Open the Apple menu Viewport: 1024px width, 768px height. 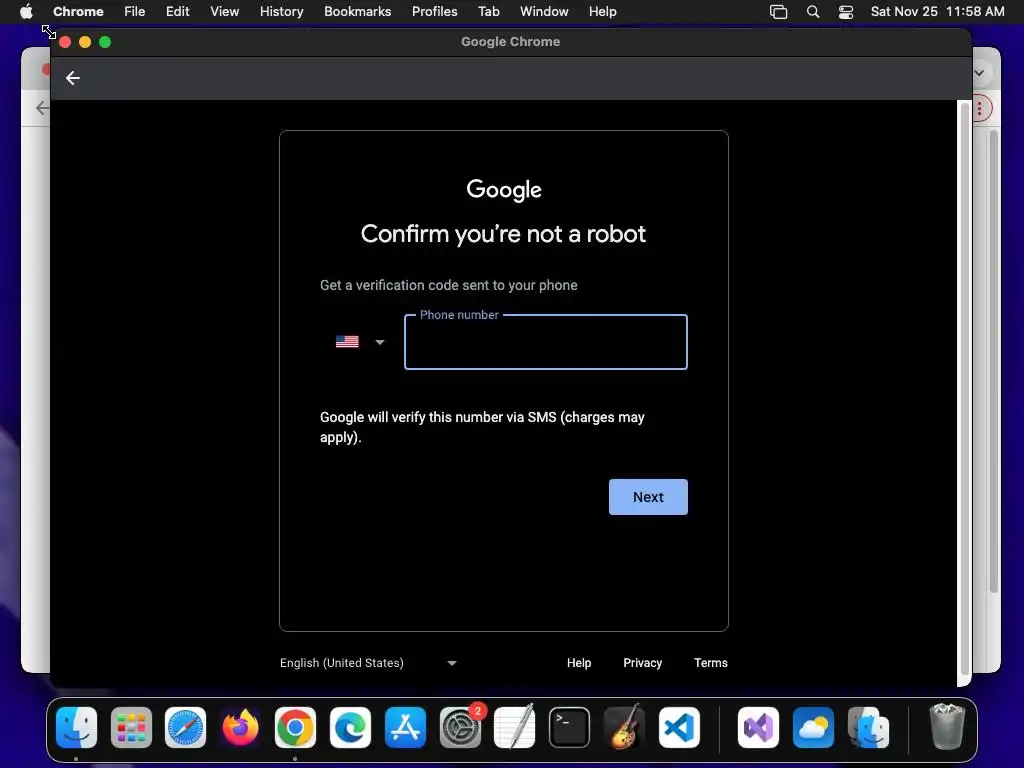point(26,12)
